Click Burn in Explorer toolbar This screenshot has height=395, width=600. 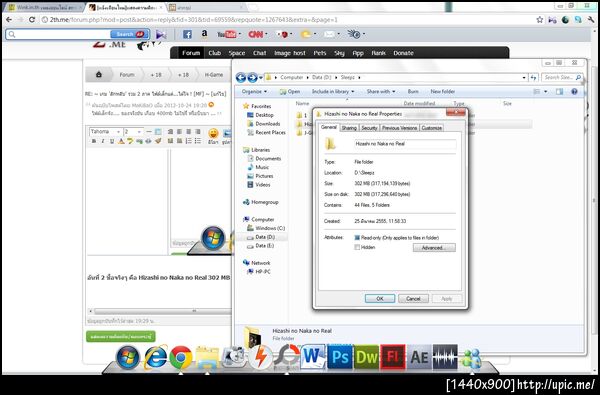pos(413,91)
